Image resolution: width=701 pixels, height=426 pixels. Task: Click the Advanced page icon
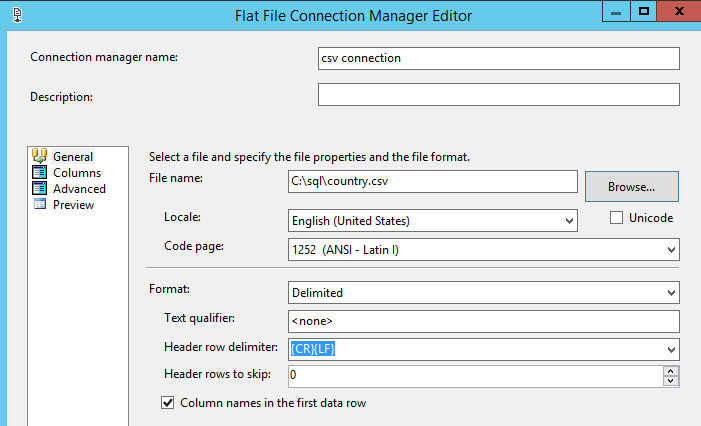[x=40, y=188]
